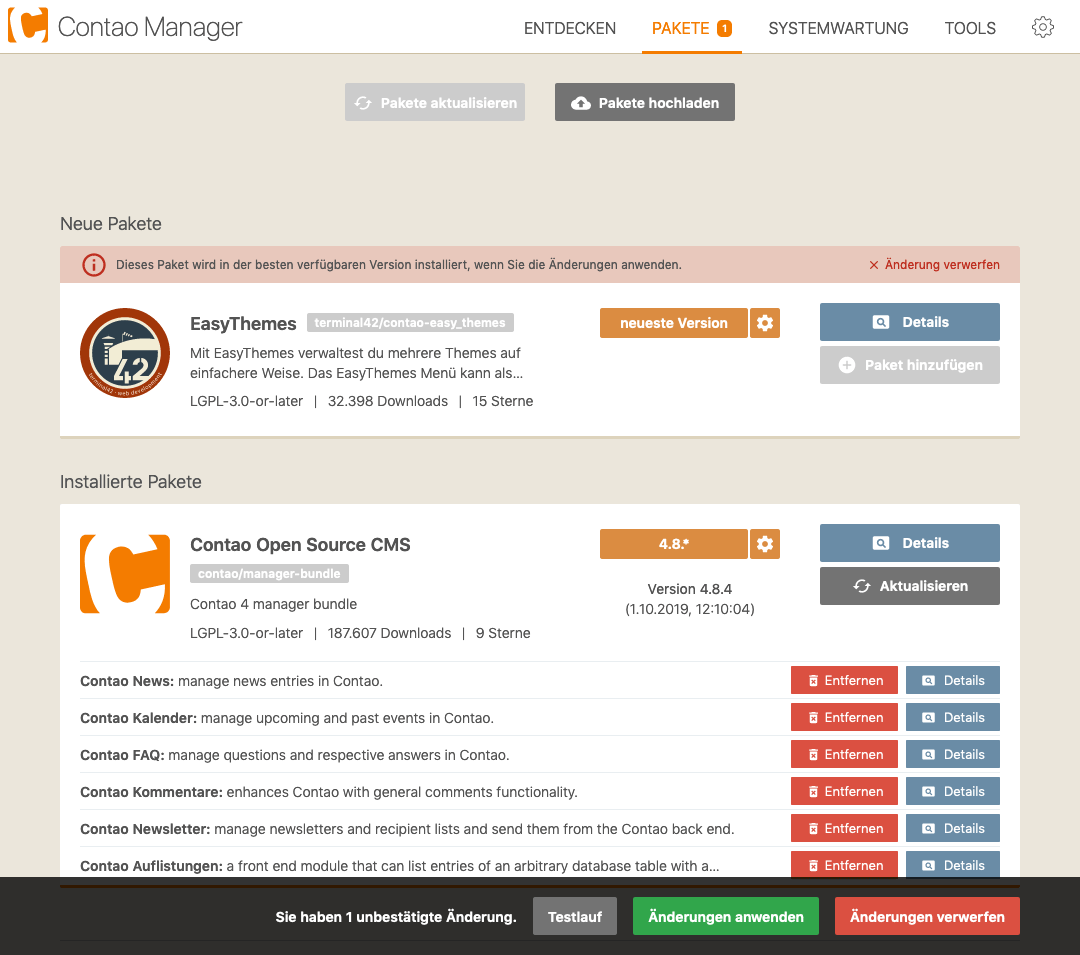Screen dimensions: 1080x955
Task: Open the Tools menu
Action: (970, 28)
